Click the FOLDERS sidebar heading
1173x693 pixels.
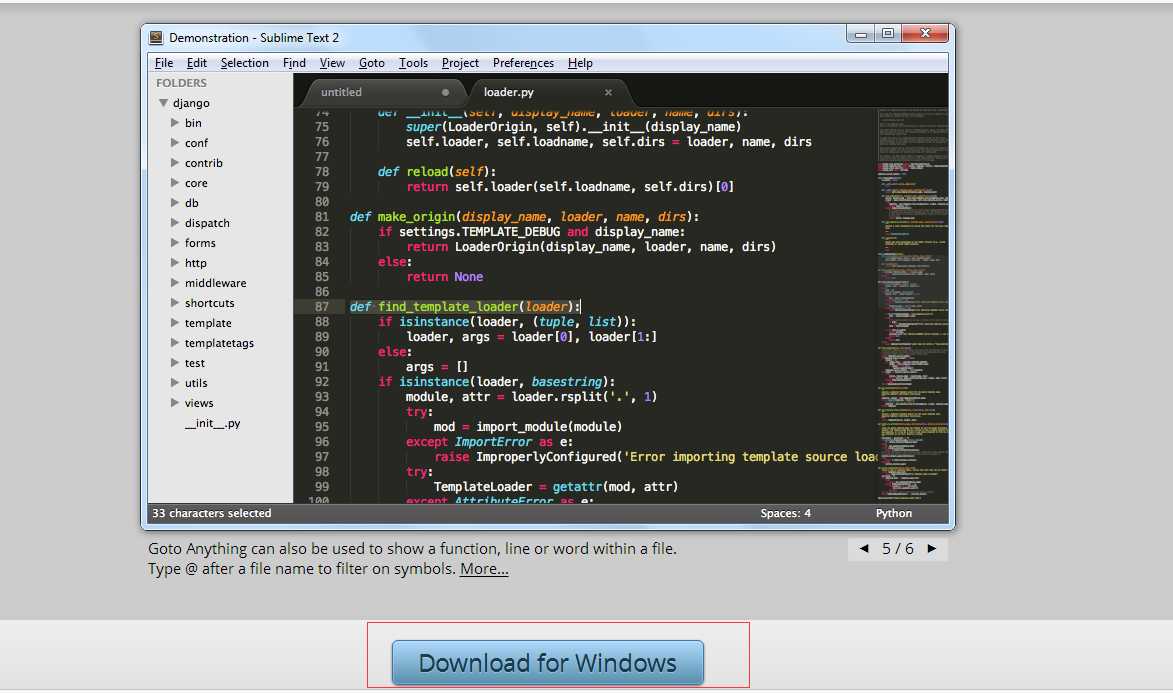coord(181,83)
